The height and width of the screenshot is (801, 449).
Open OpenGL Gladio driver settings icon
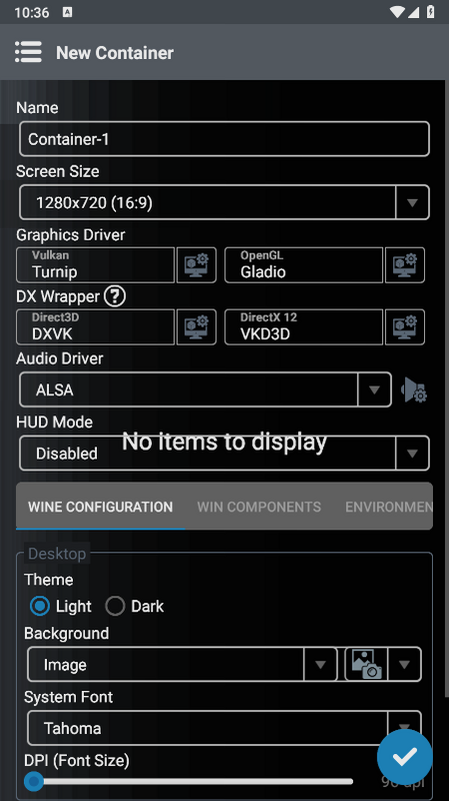405,265
